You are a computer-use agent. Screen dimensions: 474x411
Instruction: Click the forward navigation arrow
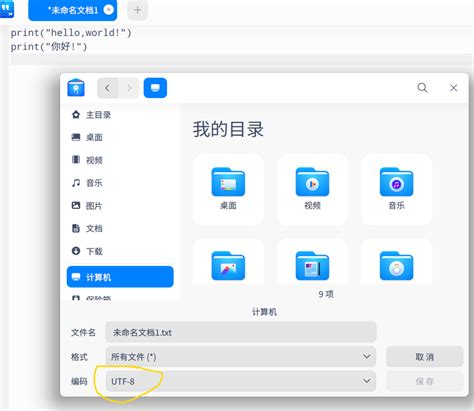(x=129, y=88)
